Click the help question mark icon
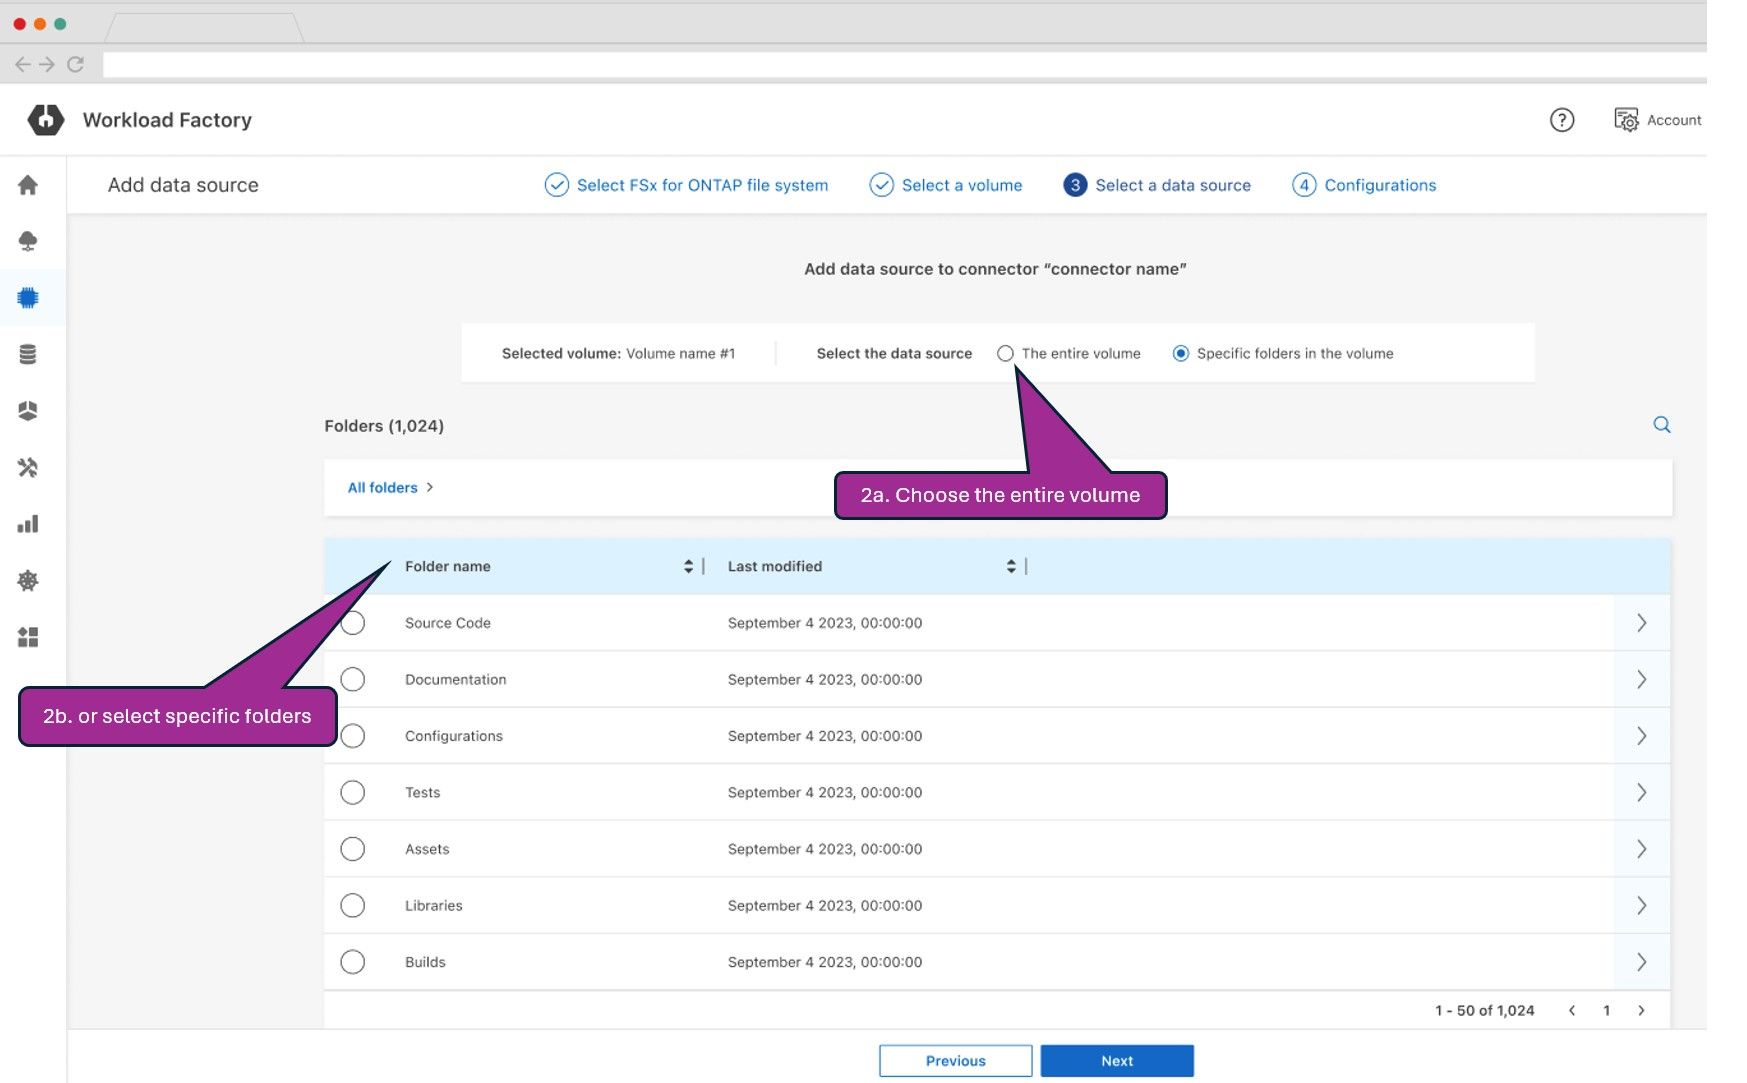The height and width of the screenshot is (1083, 1747). (x=1561, y=120)
